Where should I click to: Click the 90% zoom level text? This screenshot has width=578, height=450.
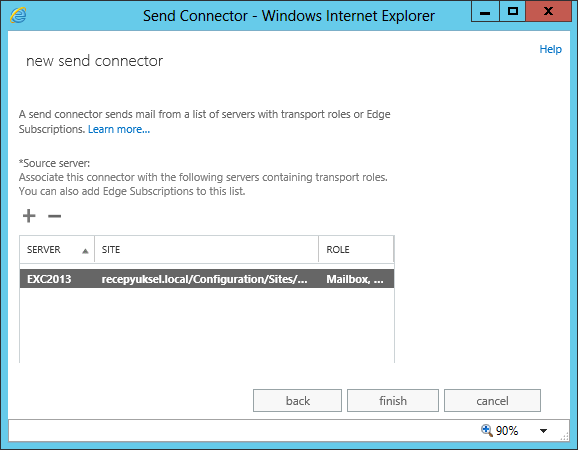[x=507, y=430]
